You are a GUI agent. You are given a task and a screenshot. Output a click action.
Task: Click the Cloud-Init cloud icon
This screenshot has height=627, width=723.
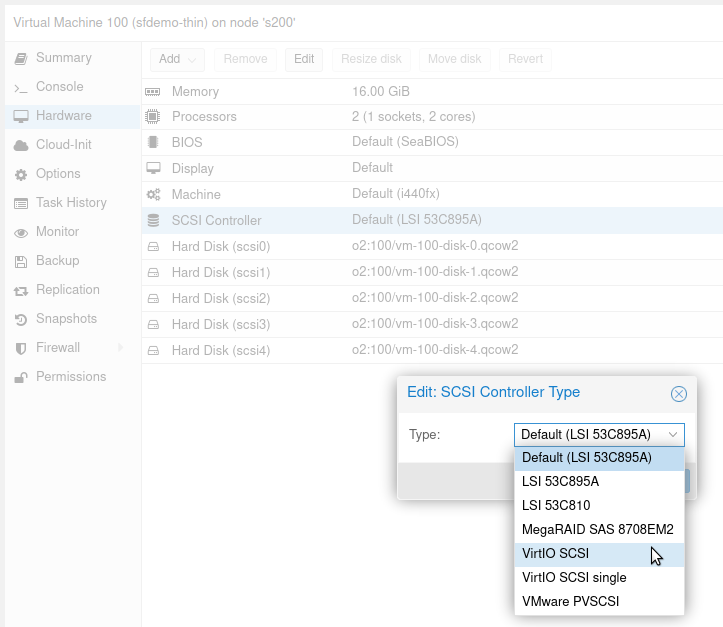pos(21,146)
